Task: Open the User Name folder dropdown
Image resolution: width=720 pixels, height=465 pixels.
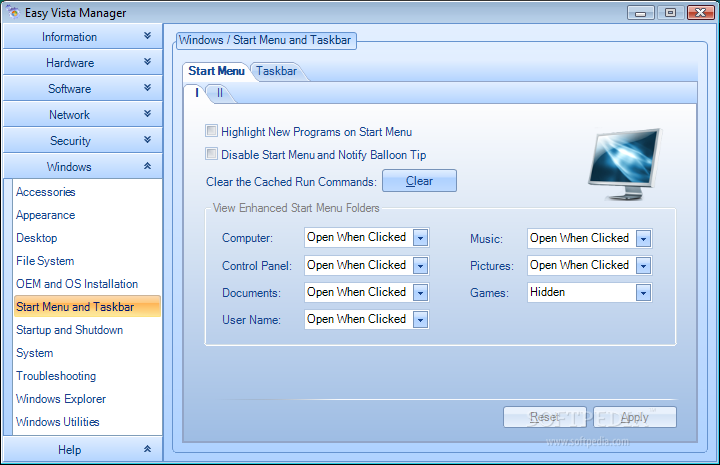Action: (x=421, y=319)
